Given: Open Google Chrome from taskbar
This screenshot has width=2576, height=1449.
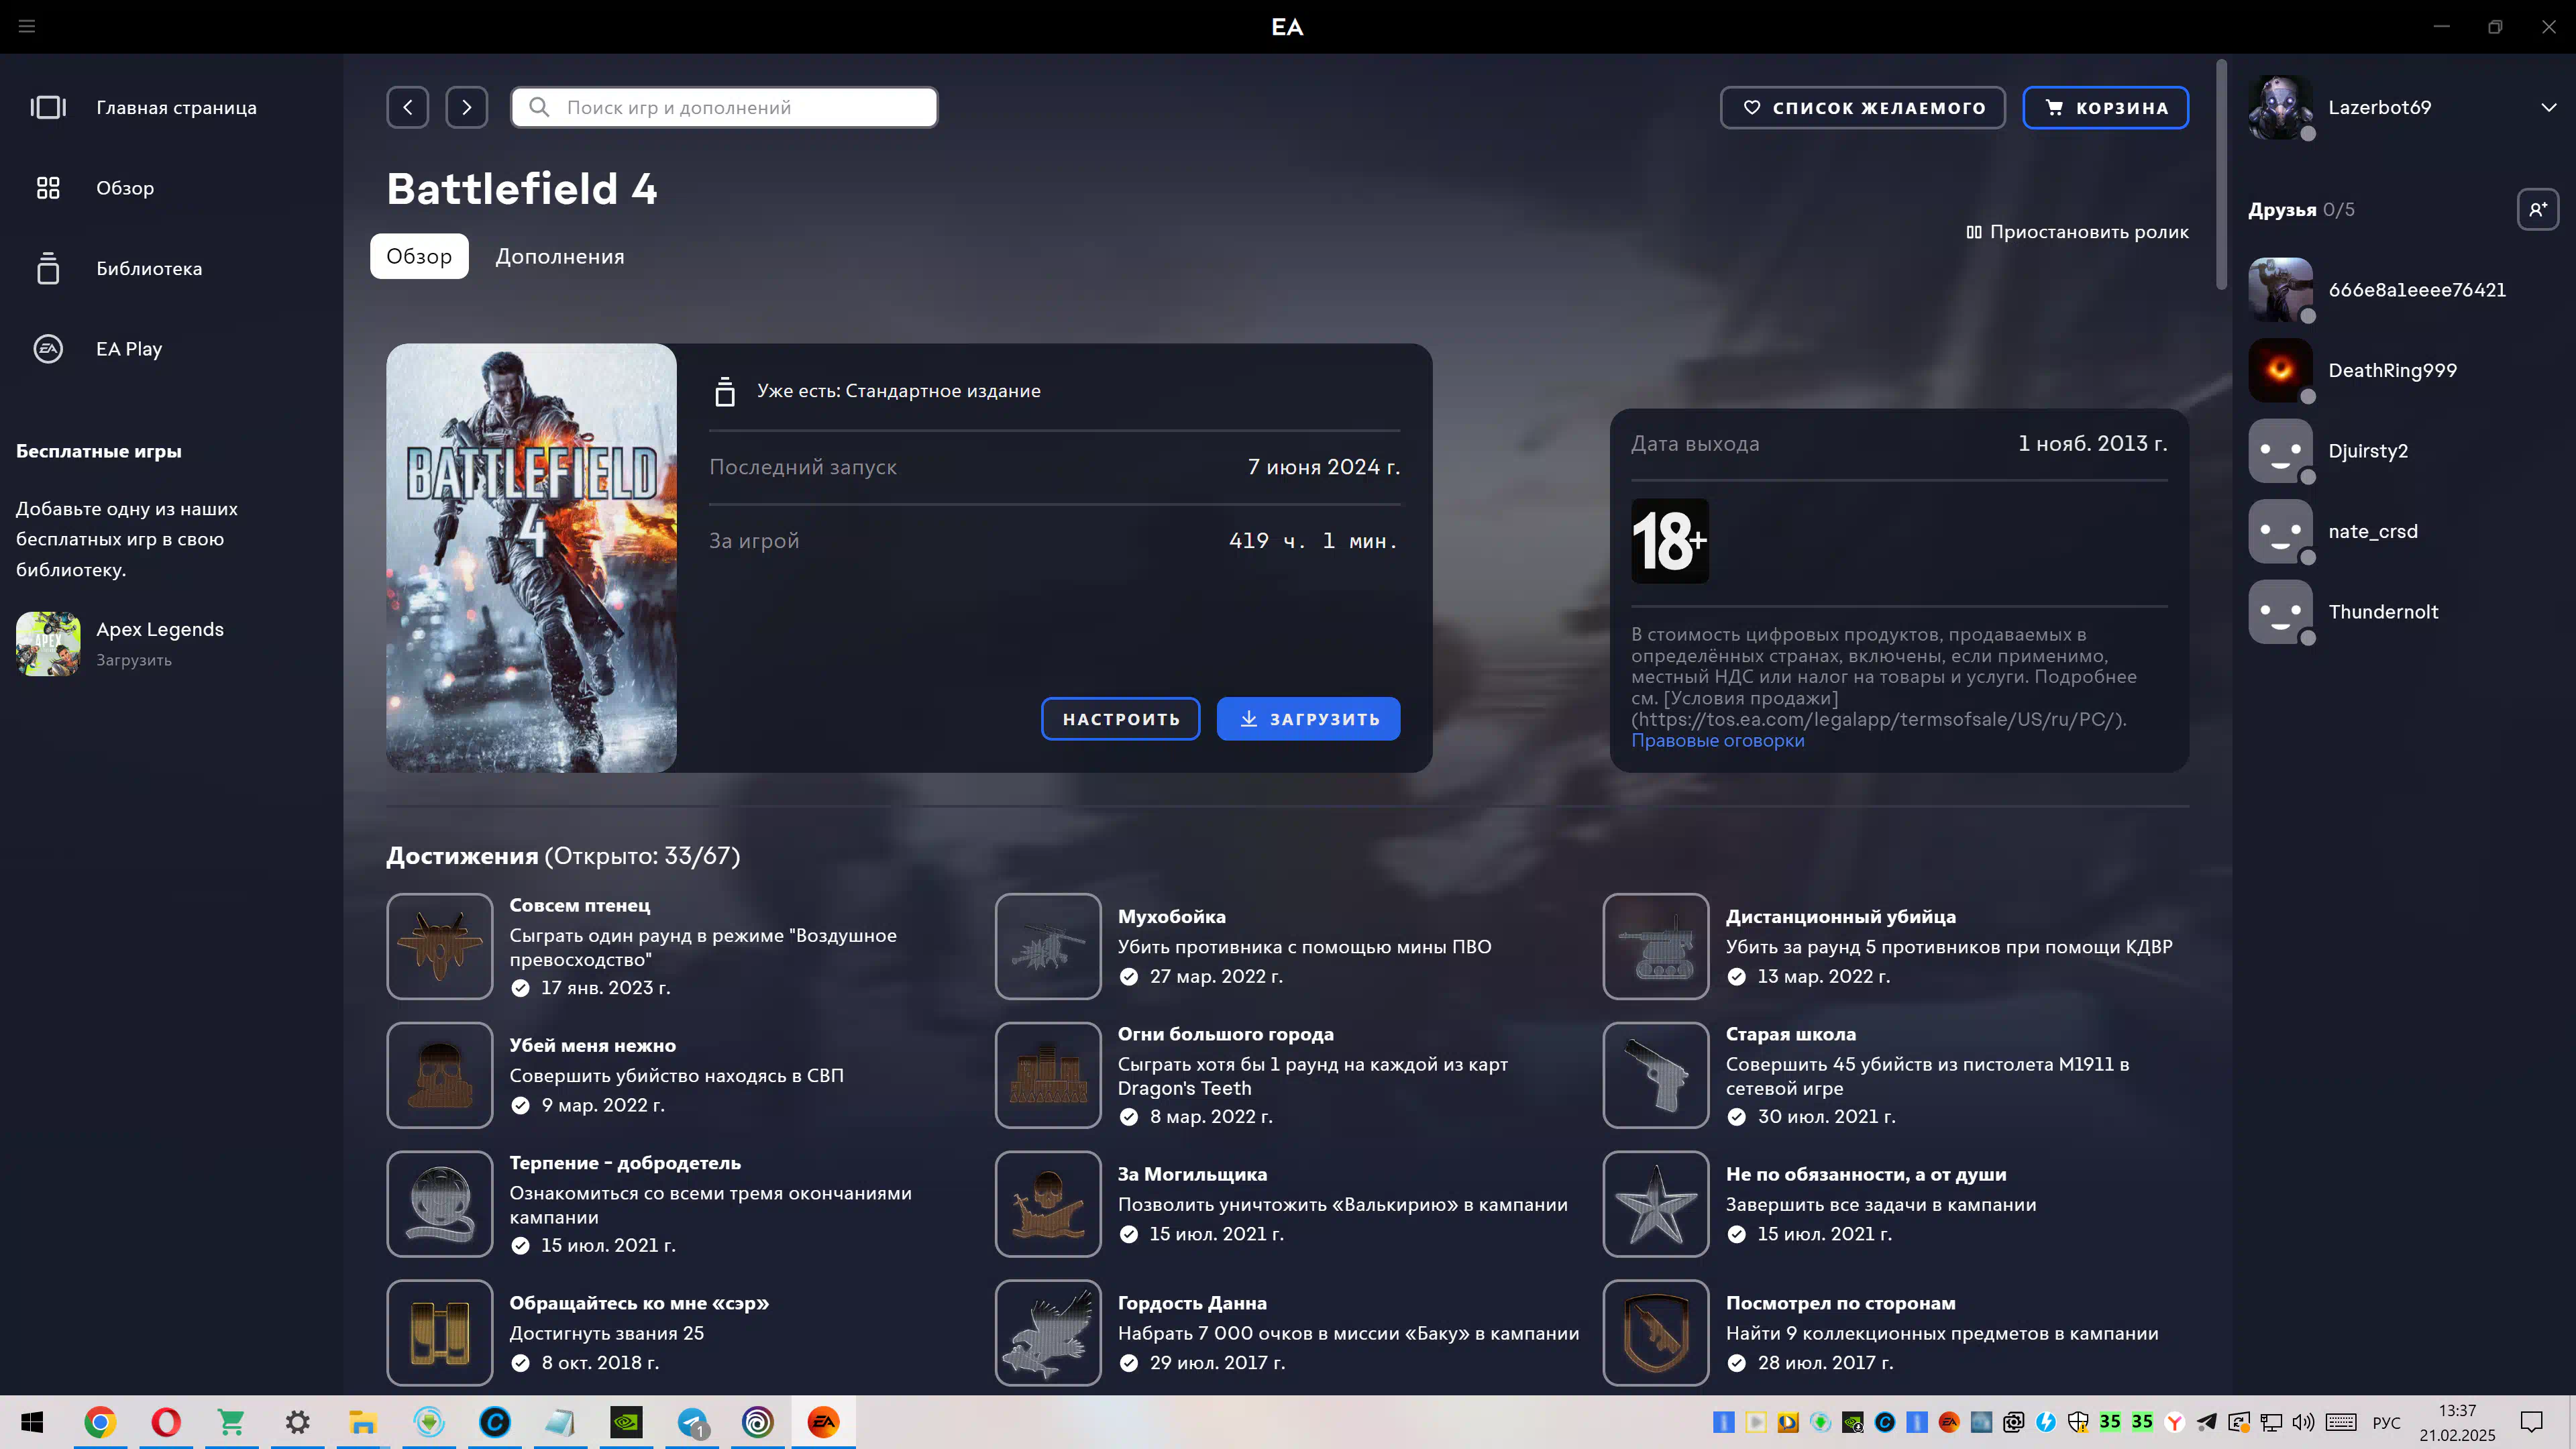Looking at the screenshot, I should tap(100, 1422).
